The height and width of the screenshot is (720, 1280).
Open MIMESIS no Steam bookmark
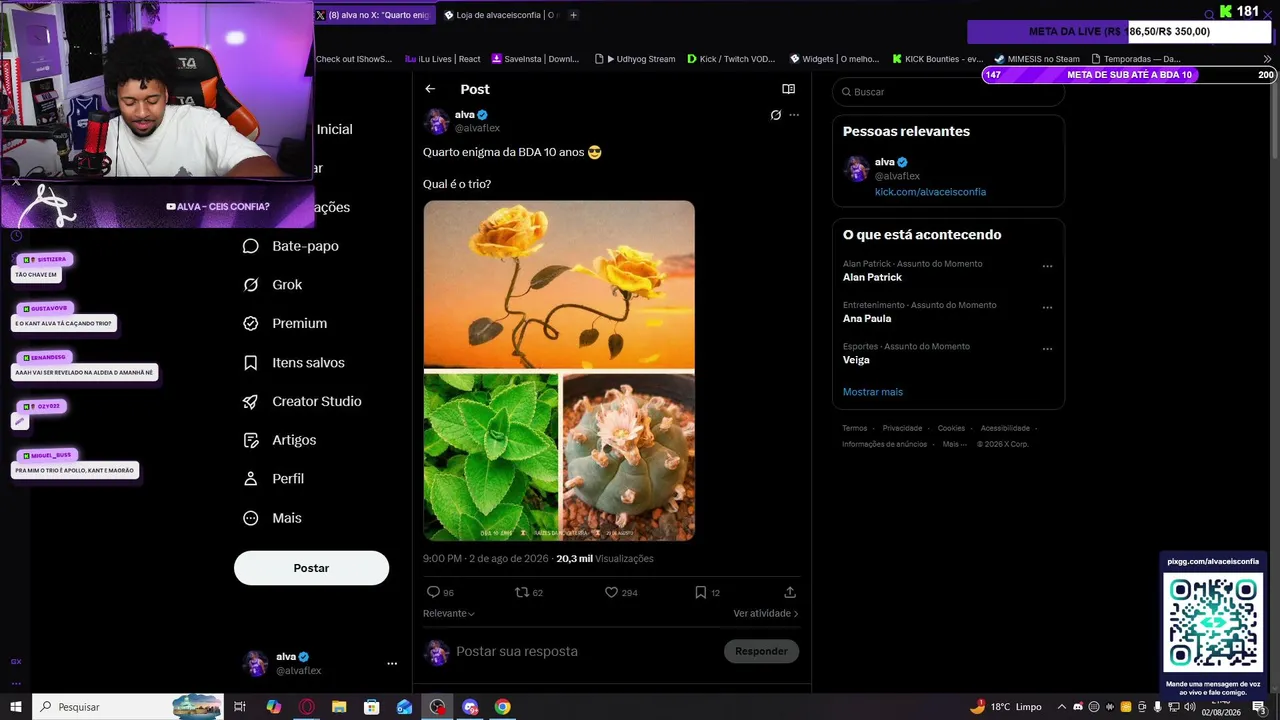(x=1037, y=59)
